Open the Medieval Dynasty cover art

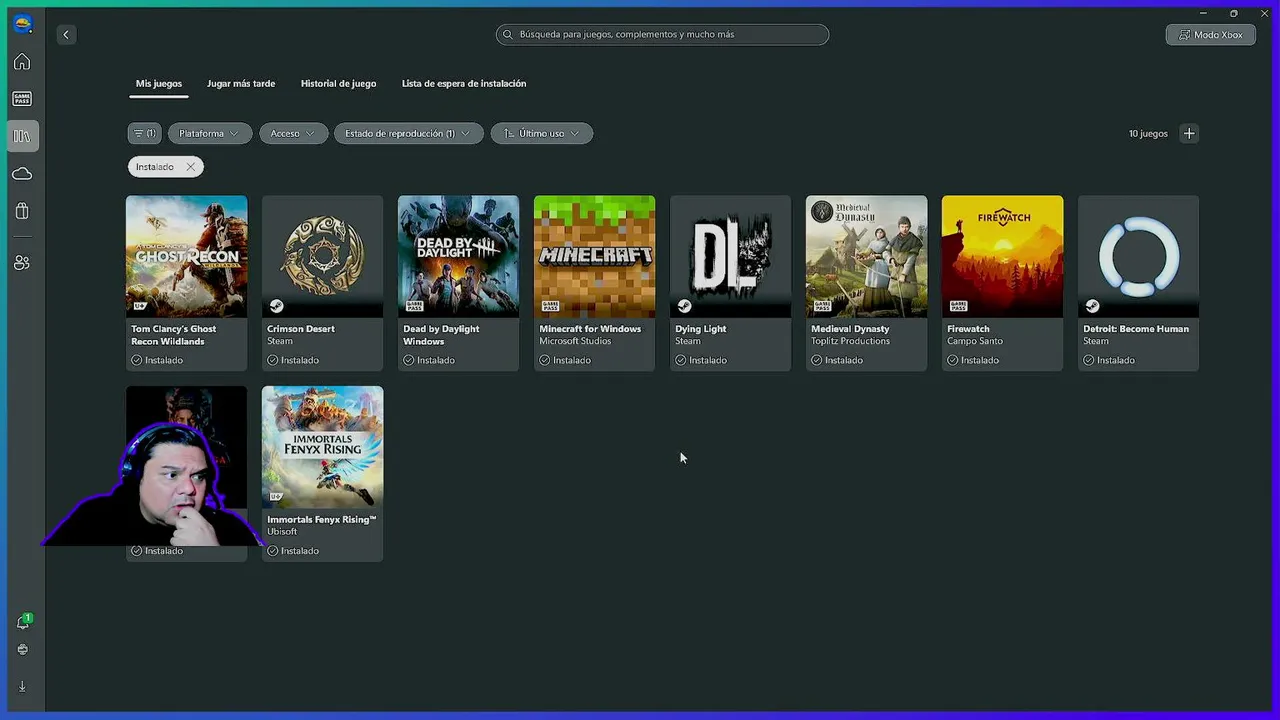pos(866,256)
